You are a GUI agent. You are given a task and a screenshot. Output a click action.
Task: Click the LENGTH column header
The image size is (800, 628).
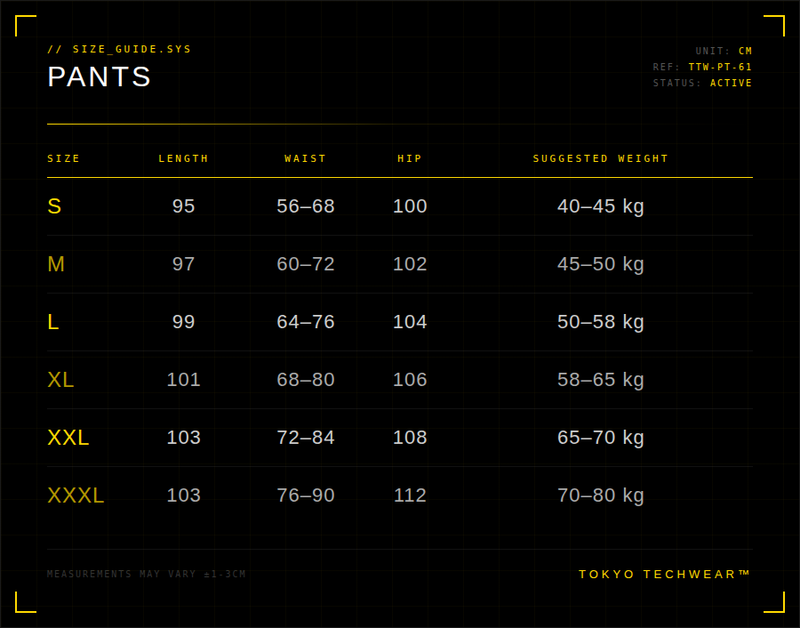(183, 159)
